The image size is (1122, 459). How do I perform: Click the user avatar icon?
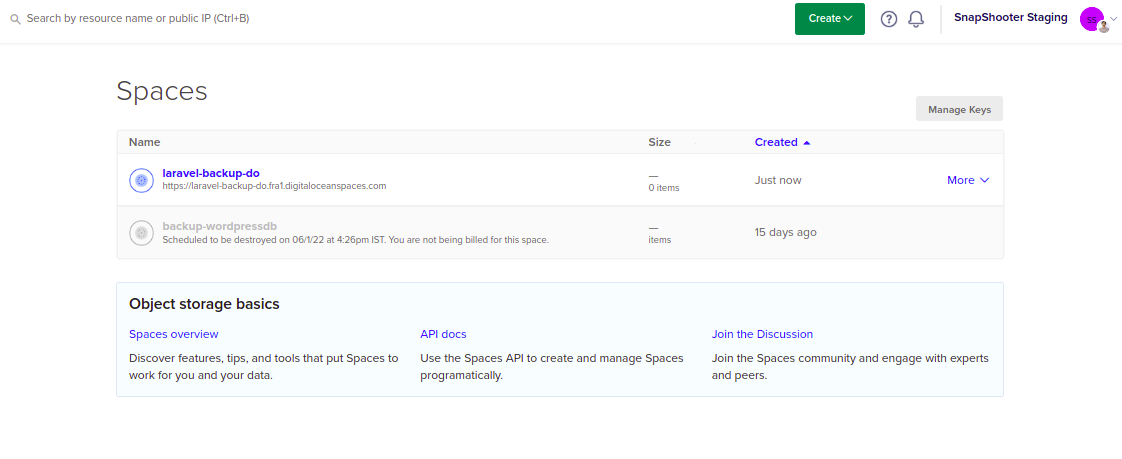click(1092, 19)
